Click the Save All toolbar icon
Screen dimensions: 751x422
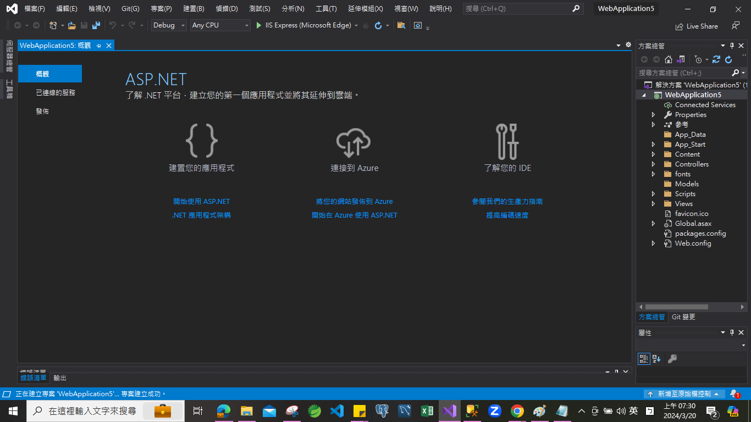pyautogui.click(x=96, y=25)
